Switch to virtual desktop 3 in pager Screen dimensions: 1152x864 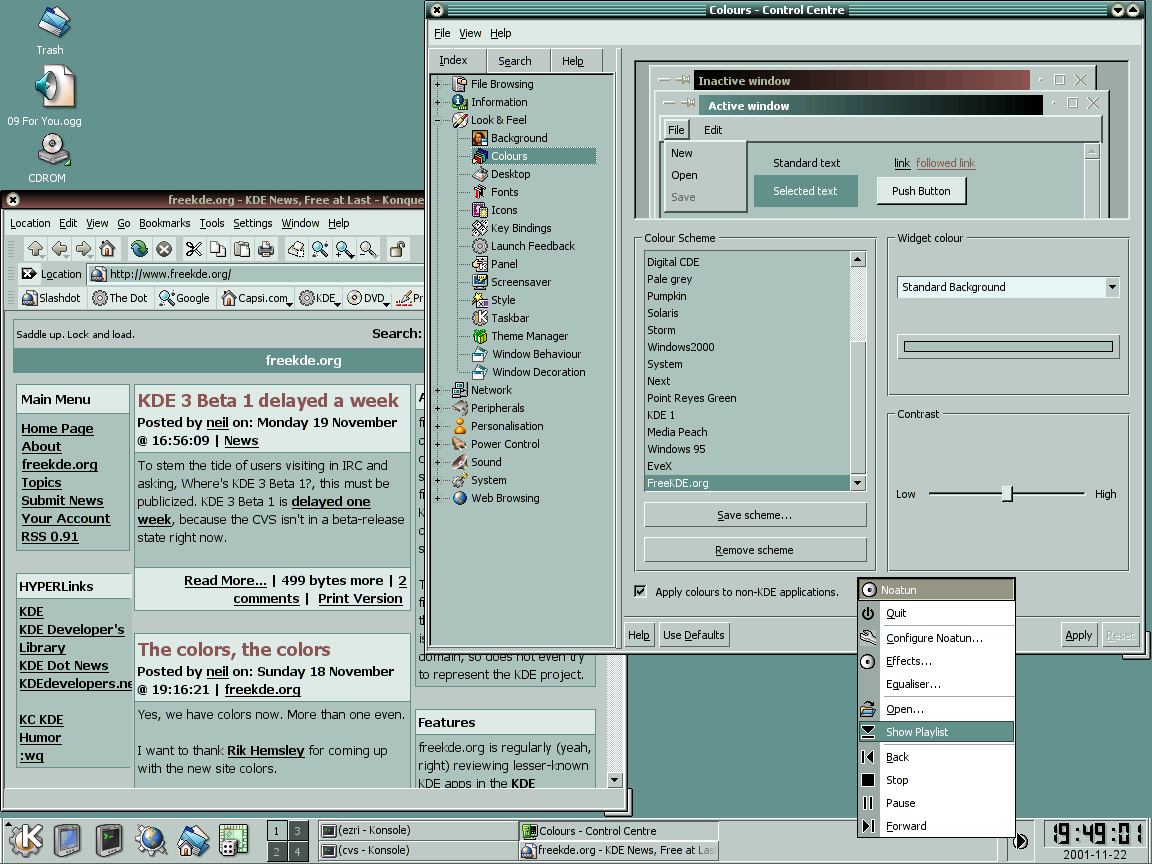(298, 831)
